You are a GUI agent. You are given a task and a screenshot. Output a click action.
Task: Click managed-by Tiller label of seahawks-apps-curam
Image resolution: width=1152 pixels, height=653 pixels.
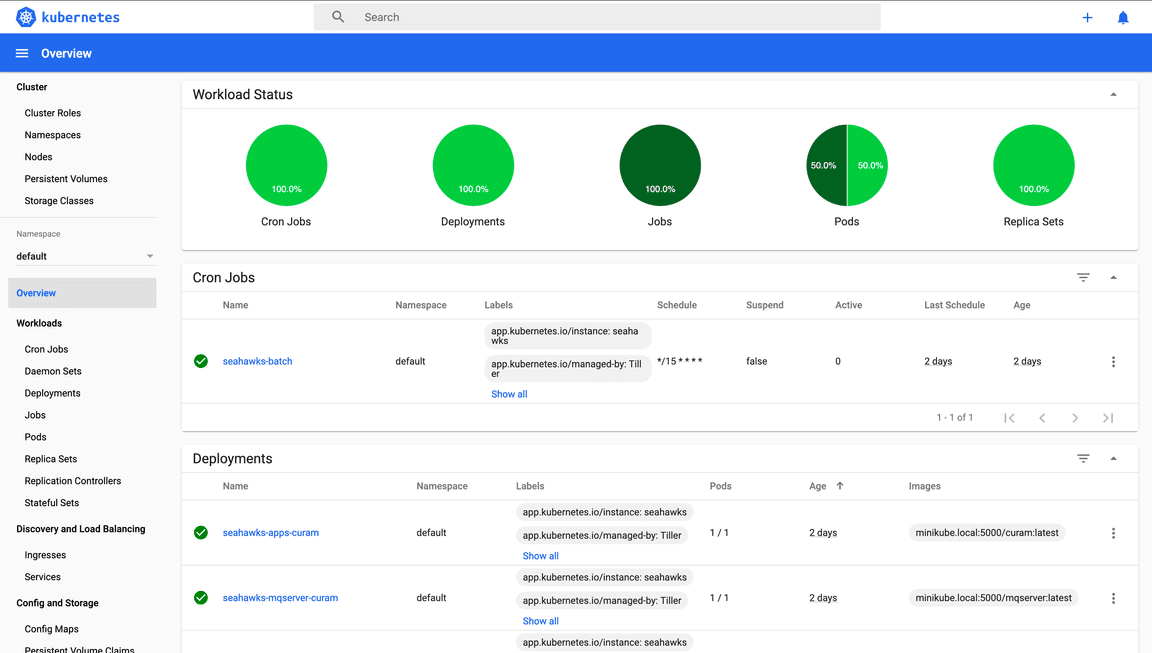(602, 535)
